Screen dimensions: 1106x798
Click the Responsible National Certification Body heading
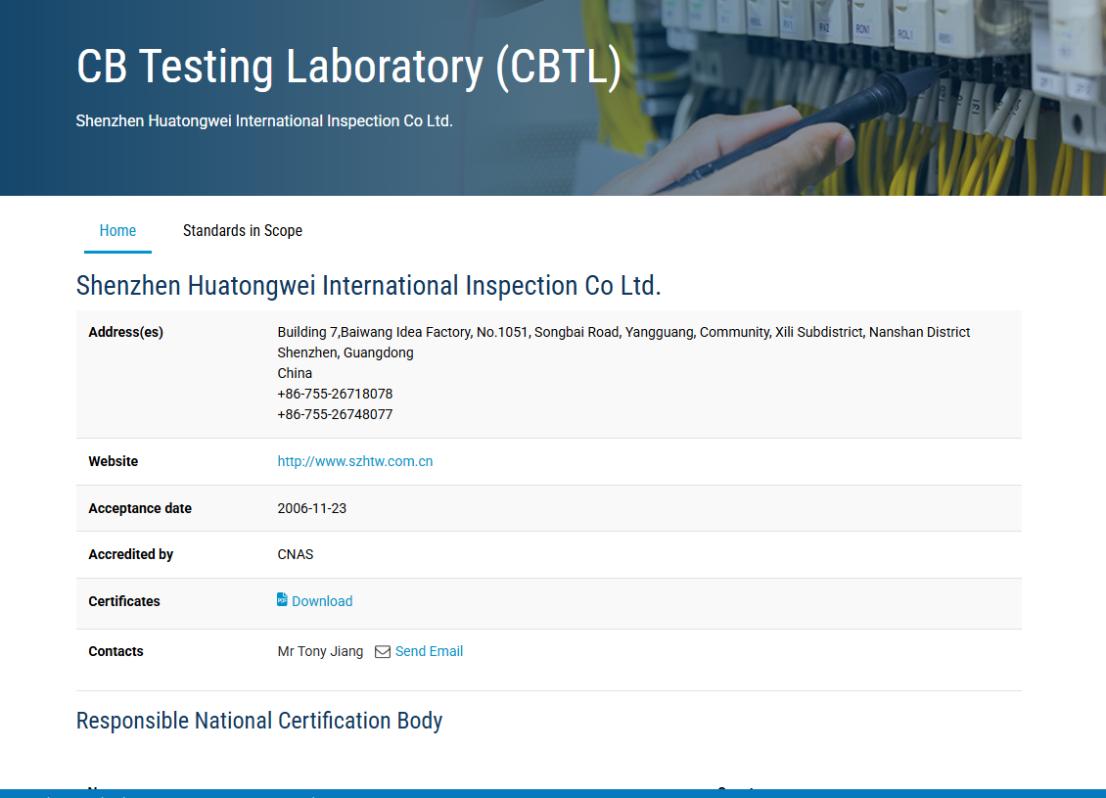click(260, 720)
